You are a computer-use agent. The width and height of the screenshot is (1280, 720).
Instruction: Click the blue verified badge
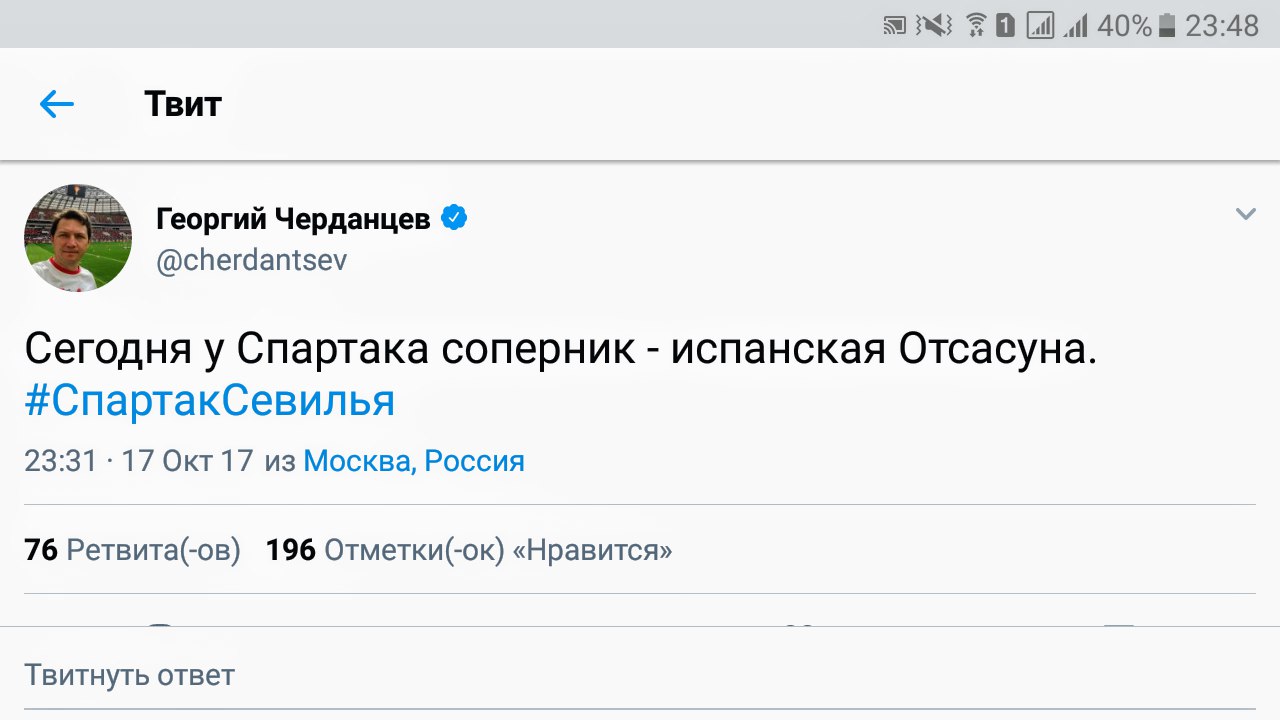(x=454, y=218)
